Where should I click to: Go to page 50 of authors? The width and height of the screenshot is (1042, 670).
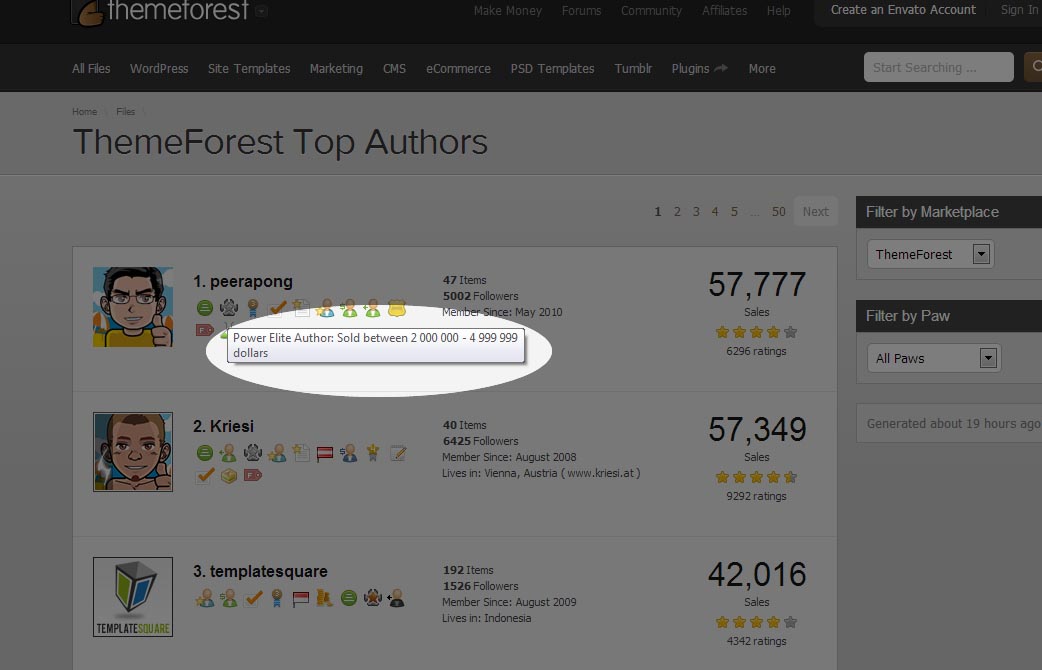coord(779,211)
